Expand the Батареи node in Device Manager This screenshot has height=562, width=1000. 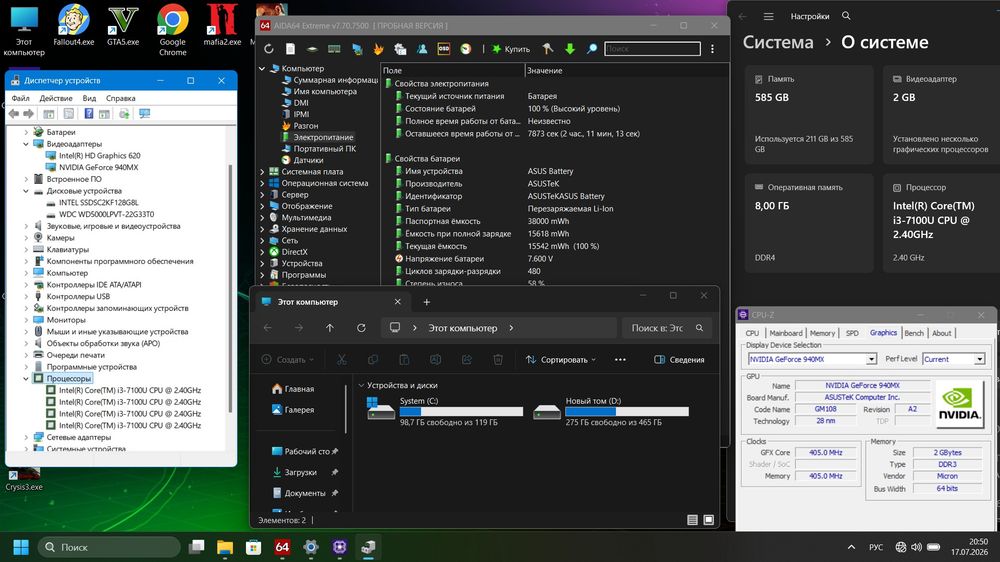click(26, 132)
